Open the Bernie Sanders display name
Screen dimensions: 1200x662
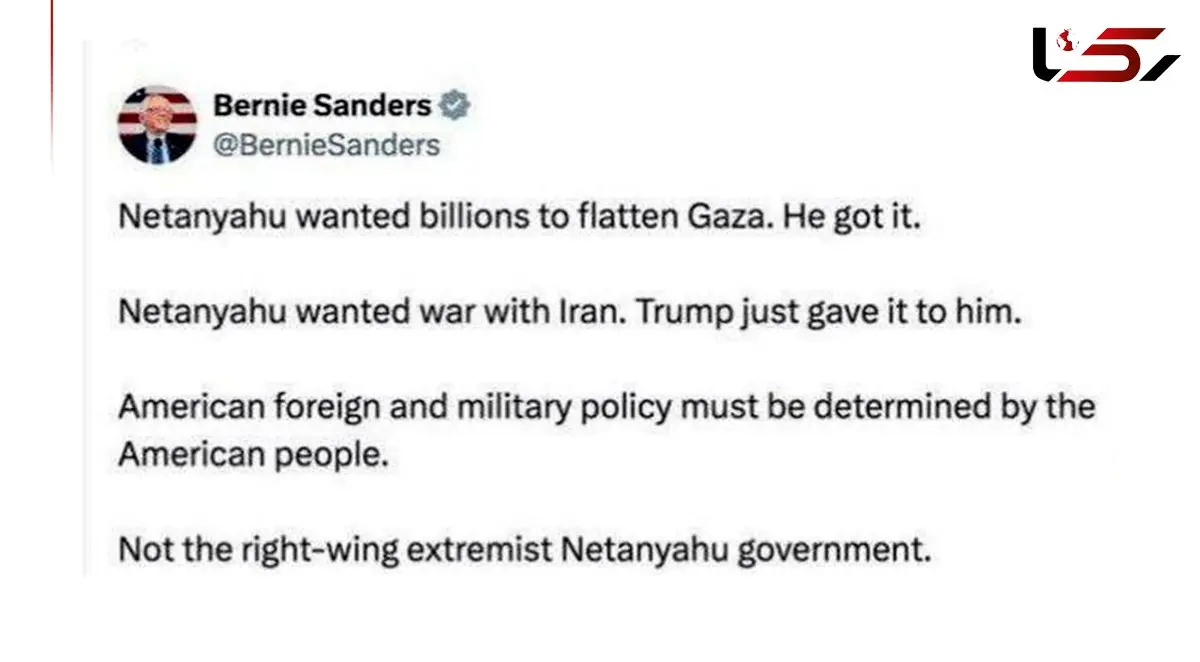coord(322,105)
